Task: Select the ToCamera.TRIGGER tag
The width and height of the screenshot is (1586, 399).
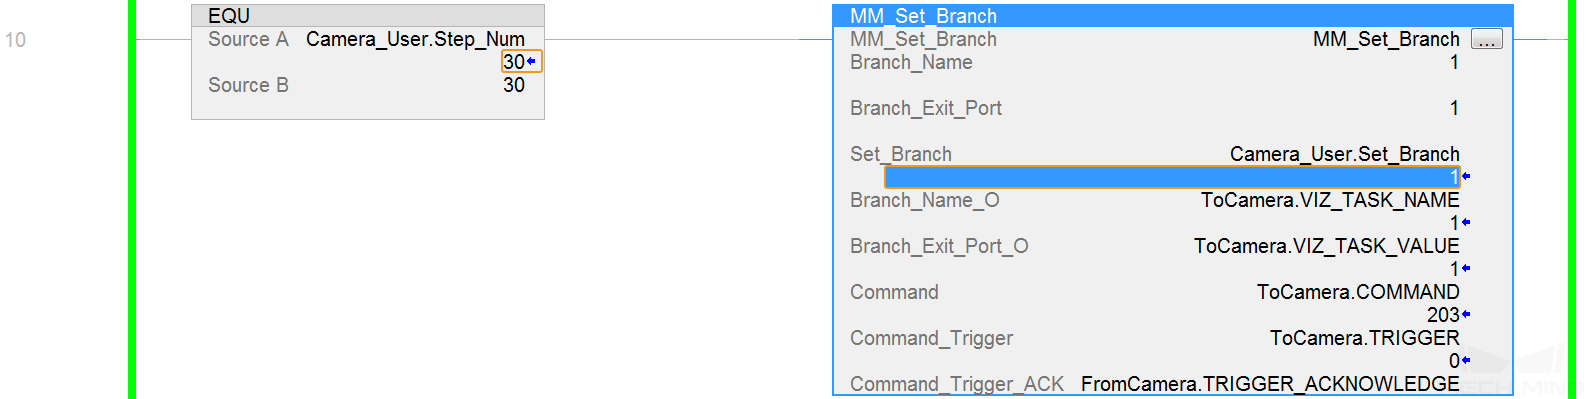Action: pyautogui.click(x=1365, y=338)
